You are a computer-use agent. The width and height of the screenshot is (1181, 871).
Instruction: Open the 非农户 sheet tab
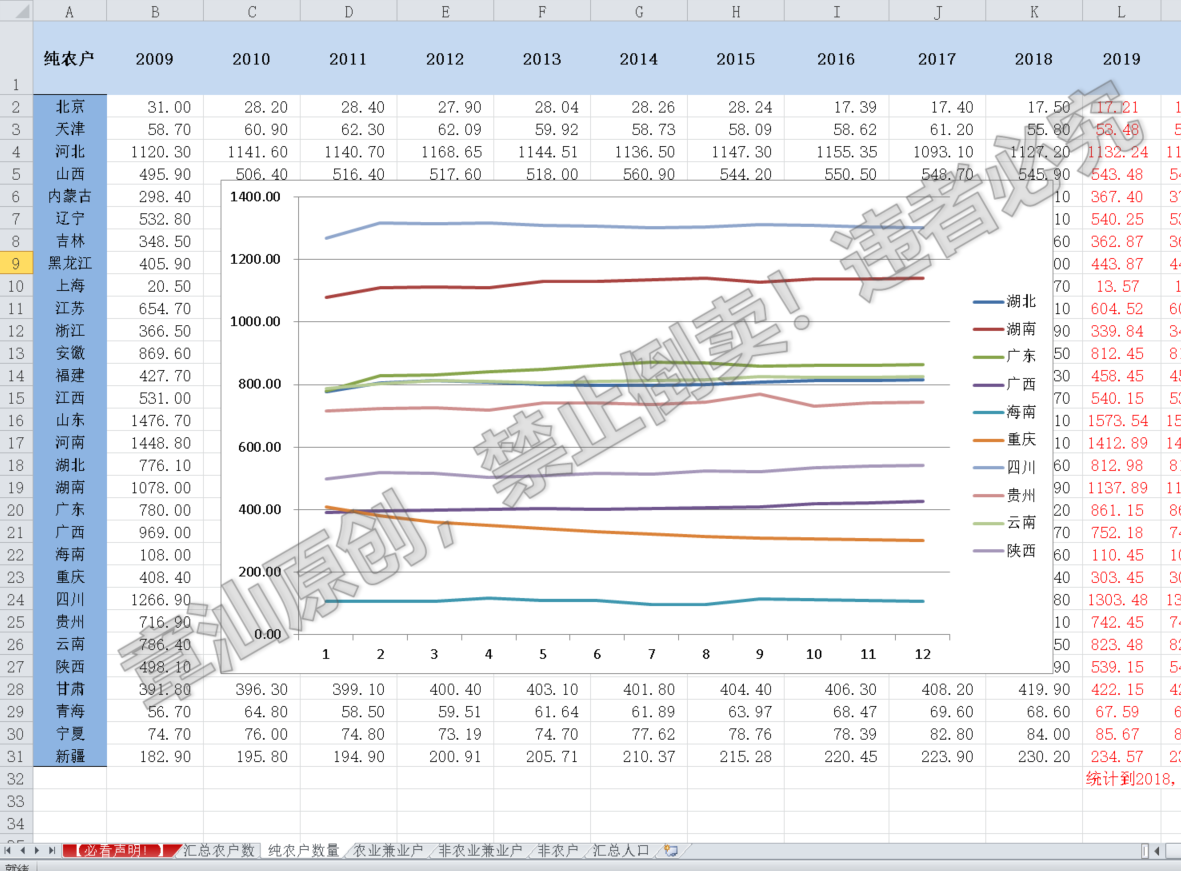pyautogui.click(x=557, y=851)
